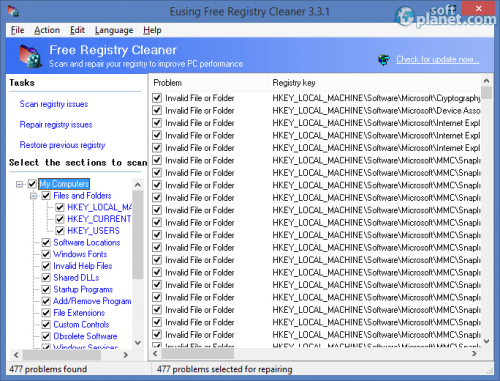This screenshot has width=500, height=381.
Task: Click the tree panel scroll left arrow
Action: pos(16,355)
